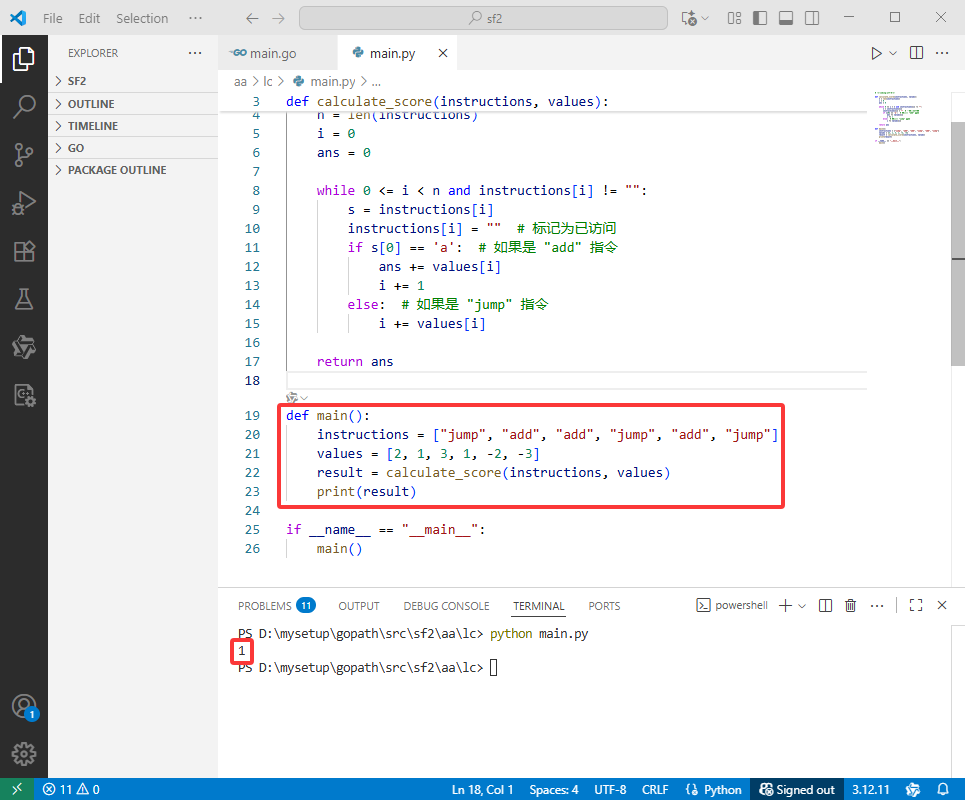Open the Edit menu
The width and height of the screenshot is (965, 800).
pyautogui.click(x=89, y=18)
